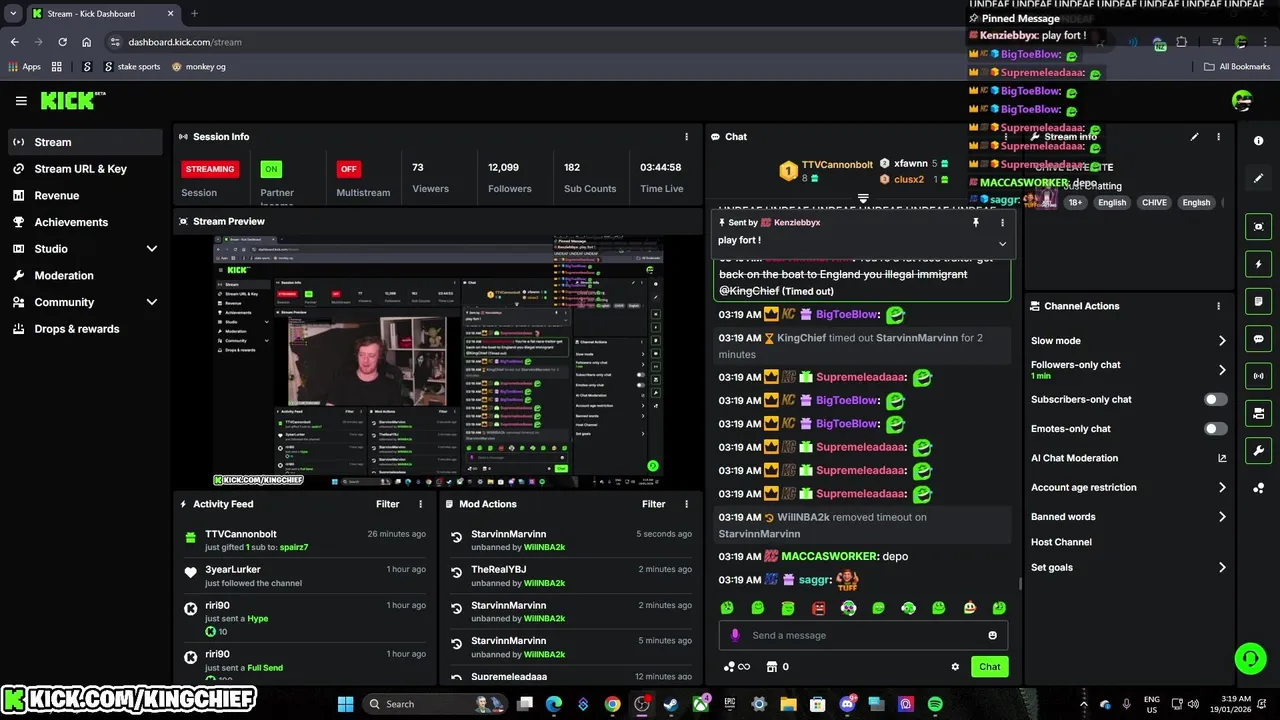
Task: Open the Mod Actions Filter
Action: click(x=653, y=504)
